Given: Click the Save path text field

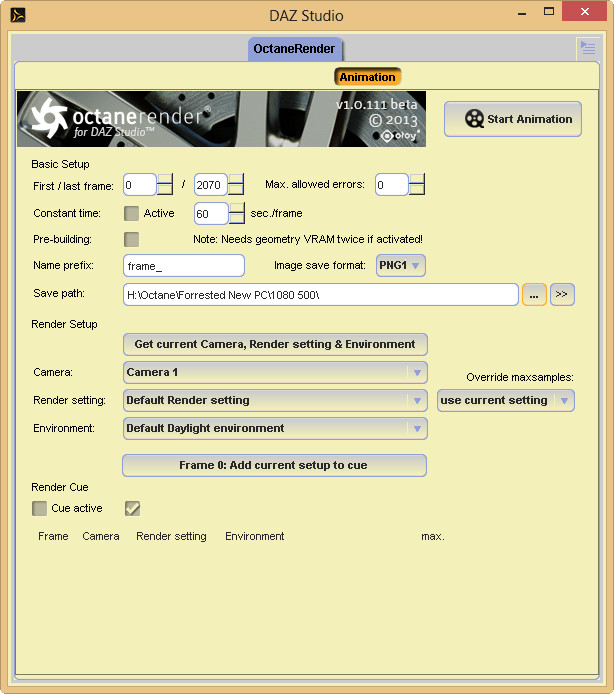Looking at the screenshot, I should coord(321,295).
